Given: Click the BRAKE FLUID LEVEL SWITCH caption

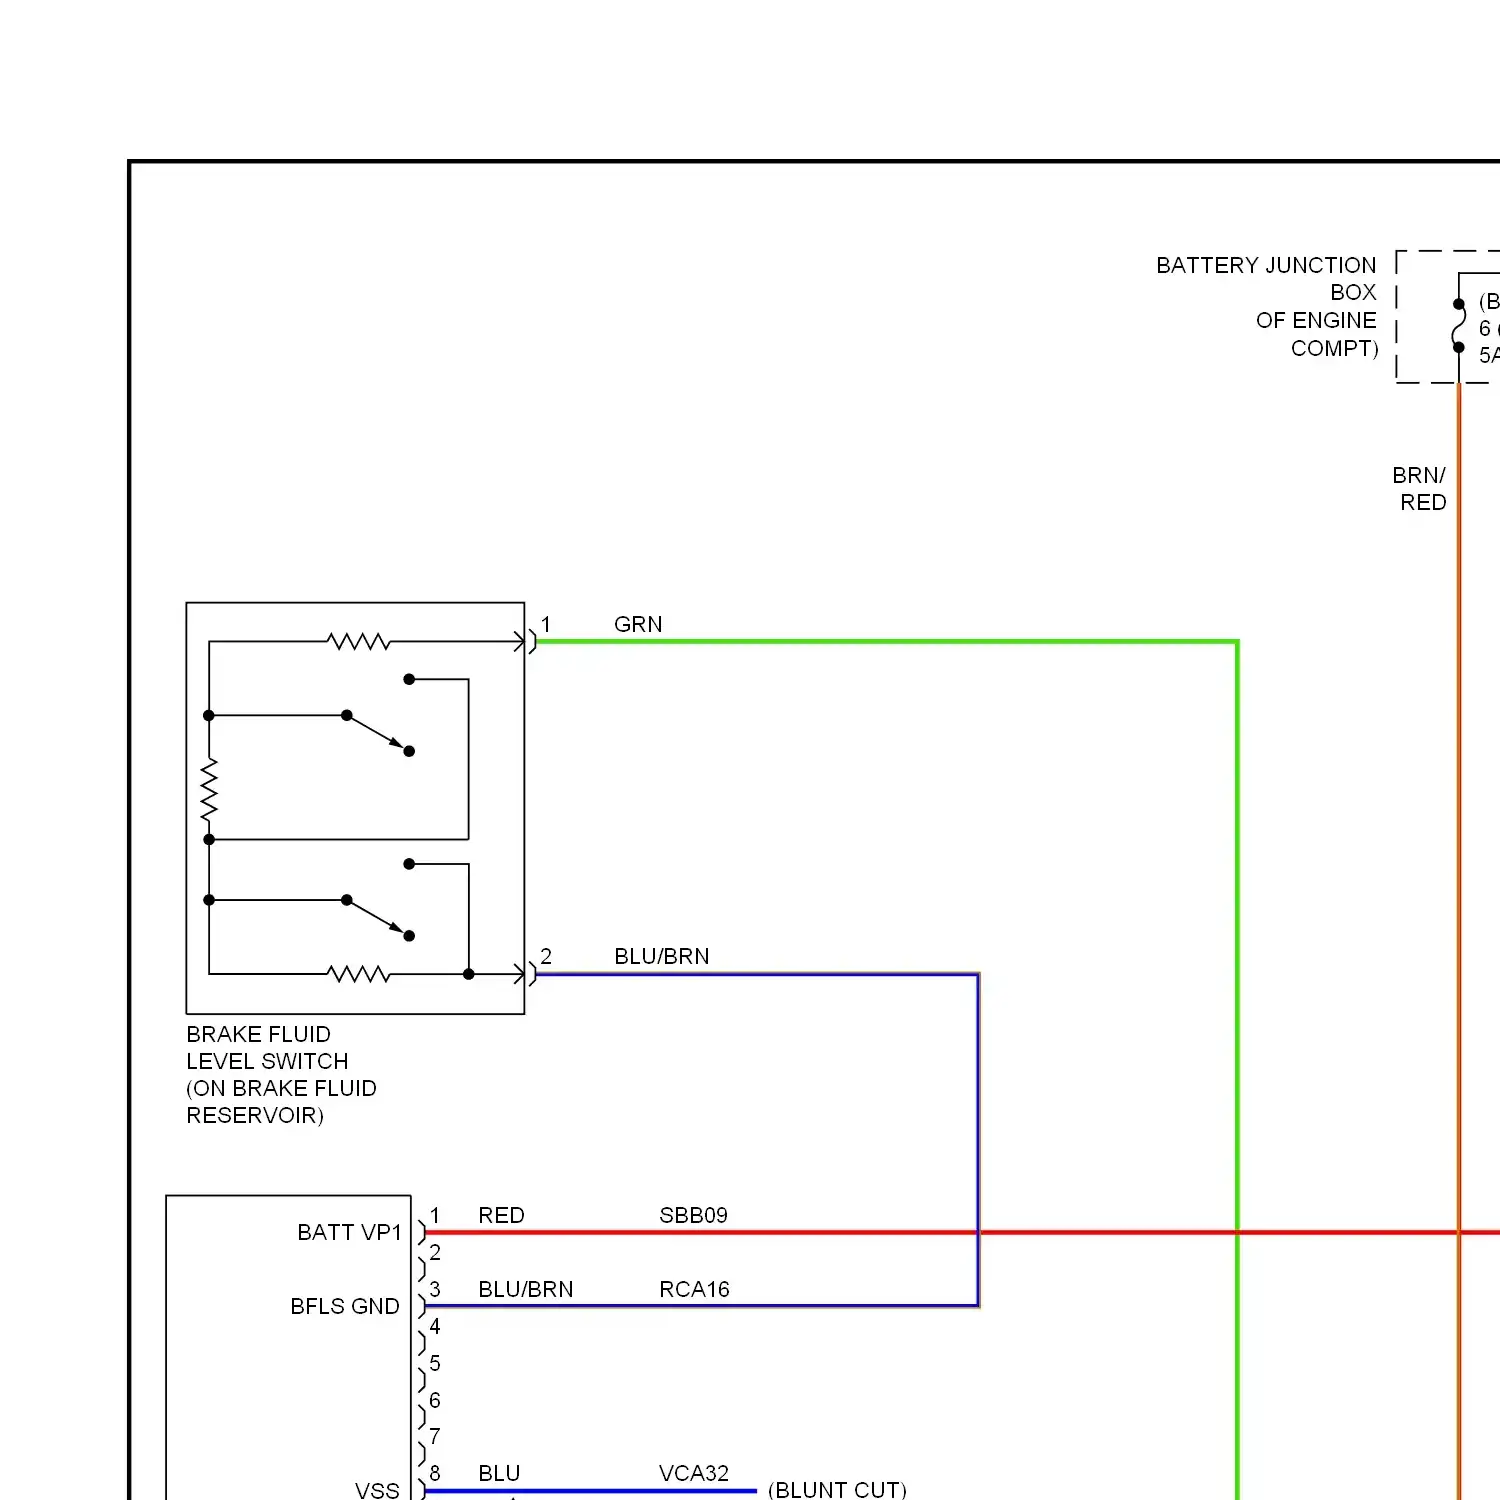Looking at the screenshot, I should click(281, 1074).
